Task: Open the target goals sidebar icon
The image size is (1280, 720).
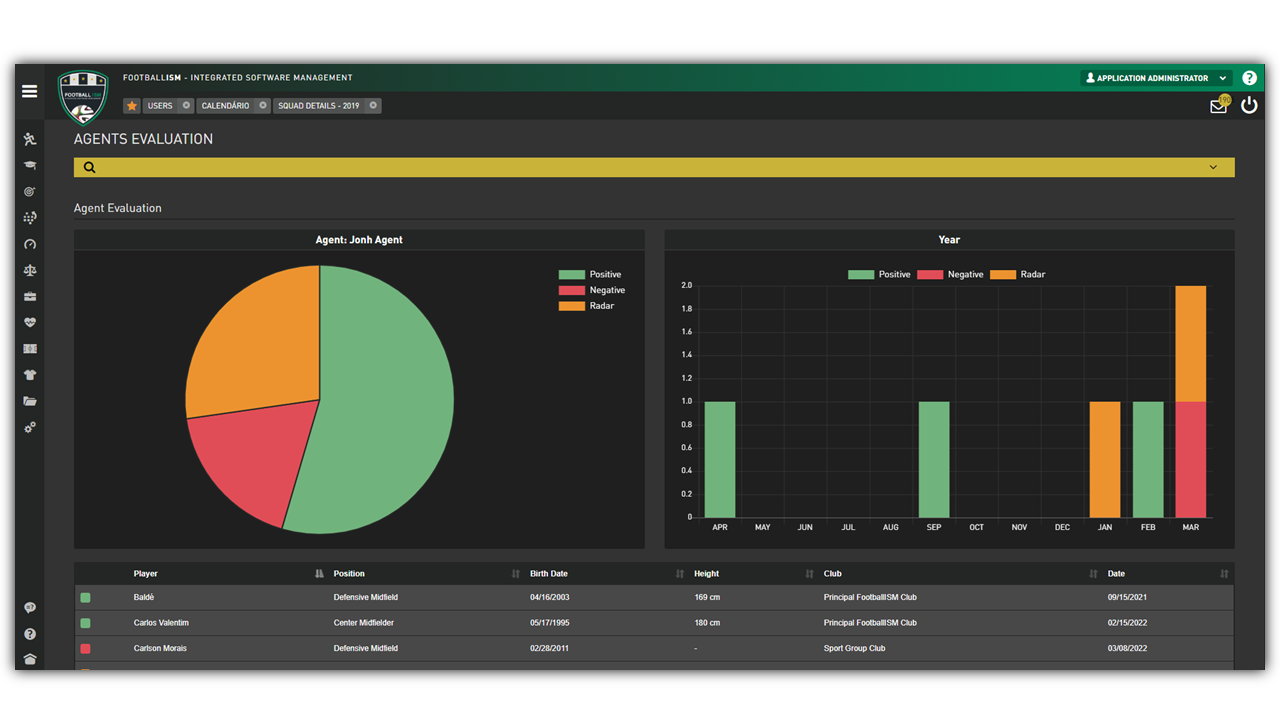Action: pyautogui.click(x=30, y=191)
